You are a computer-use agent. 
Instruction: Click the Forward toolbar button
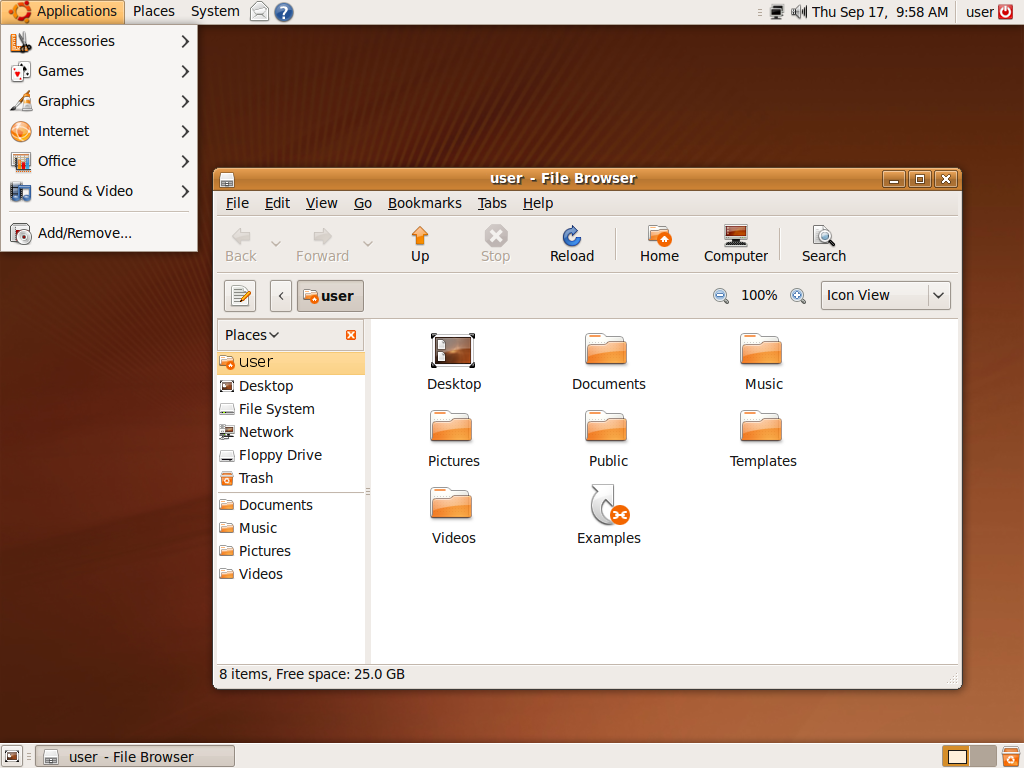(x=323, y=244)
